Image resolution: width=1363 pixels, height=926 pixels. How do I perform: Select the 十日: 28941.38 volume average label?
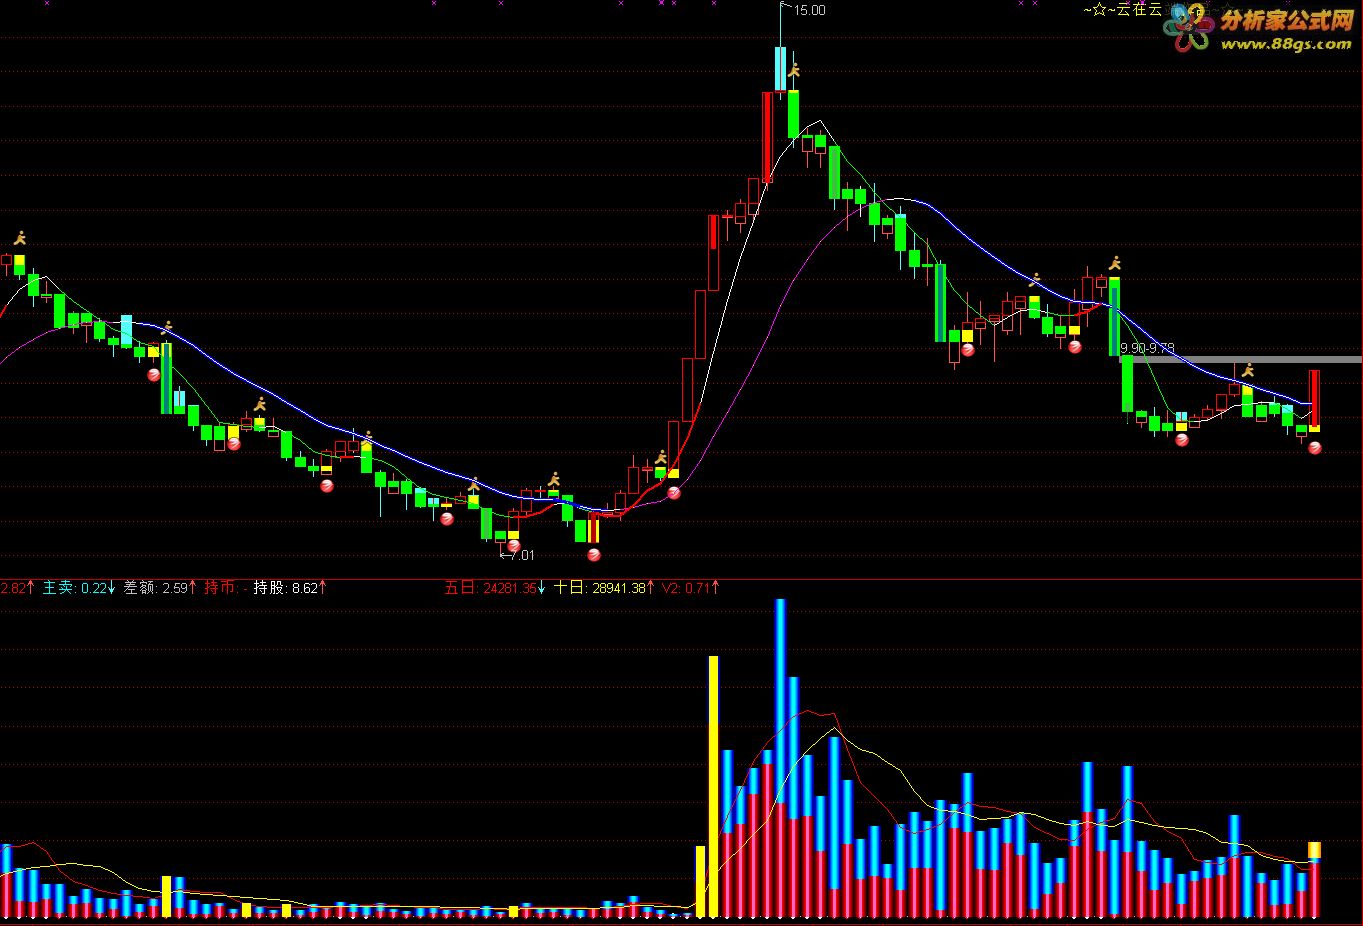[x=605, y=588]
